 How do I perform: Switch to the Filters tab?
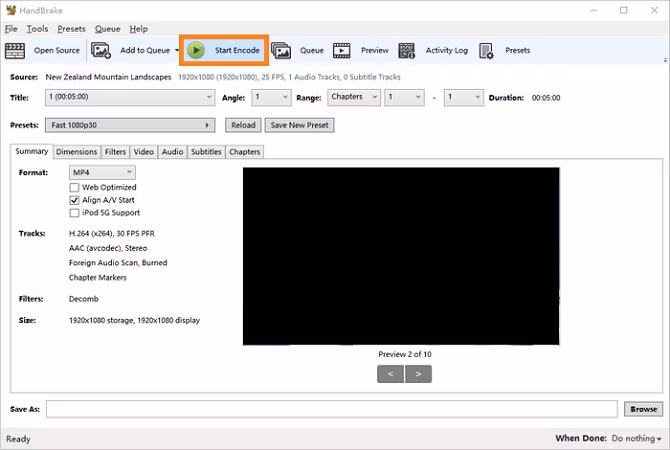pos(115,152)
